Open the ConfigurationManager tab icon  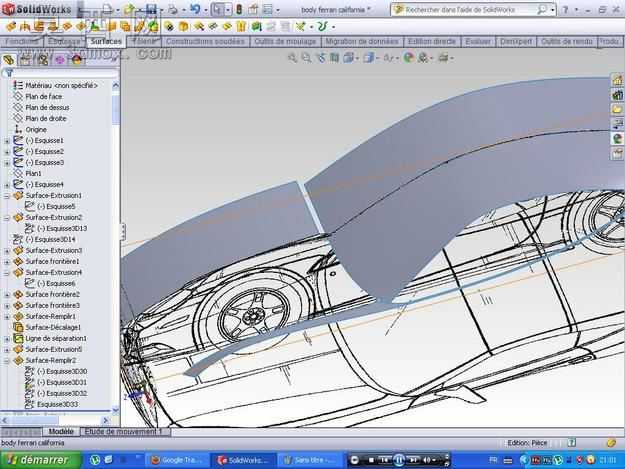tap(42, 60)
